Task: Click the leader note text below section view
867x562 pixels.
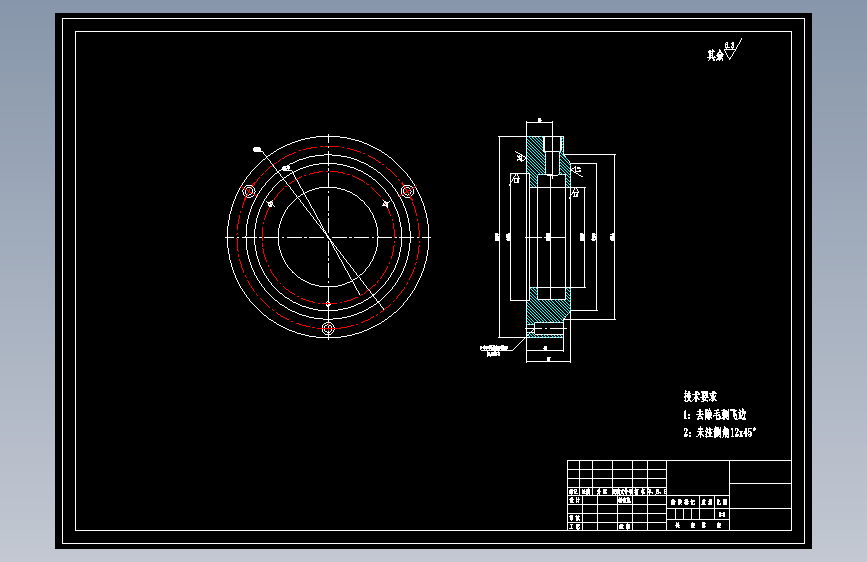Action: tap(494, 351)
